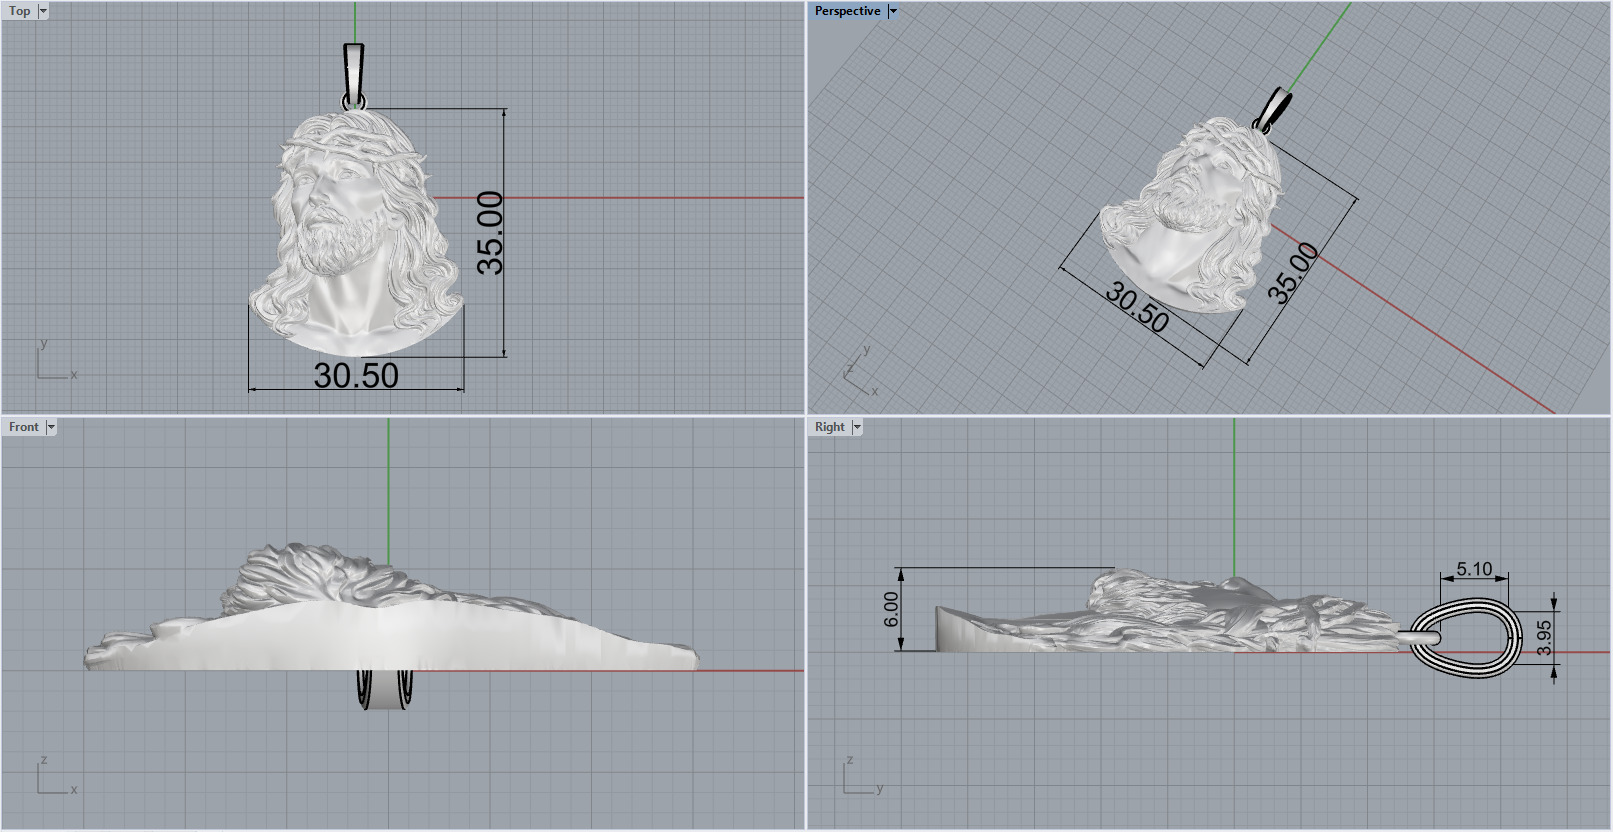Expand the Perspective viewport dropdown arrow

tap(893, 11)
